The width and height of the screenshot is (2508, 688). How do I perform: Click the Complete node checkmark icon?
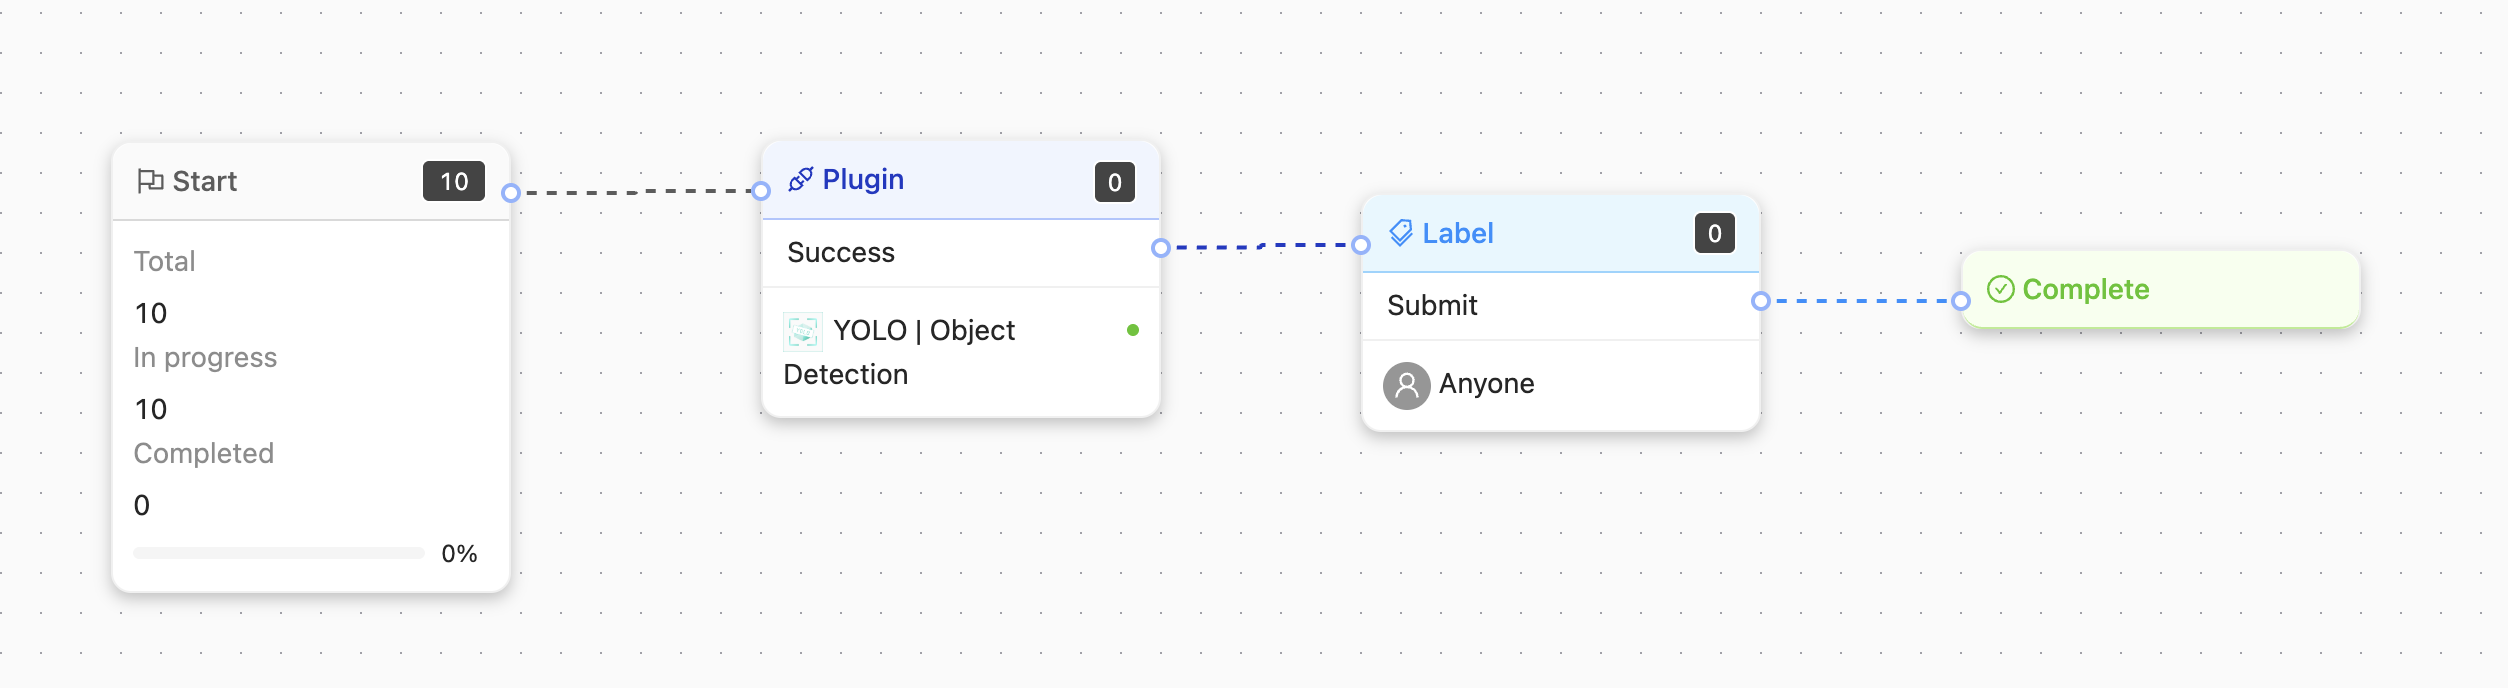2000,289
